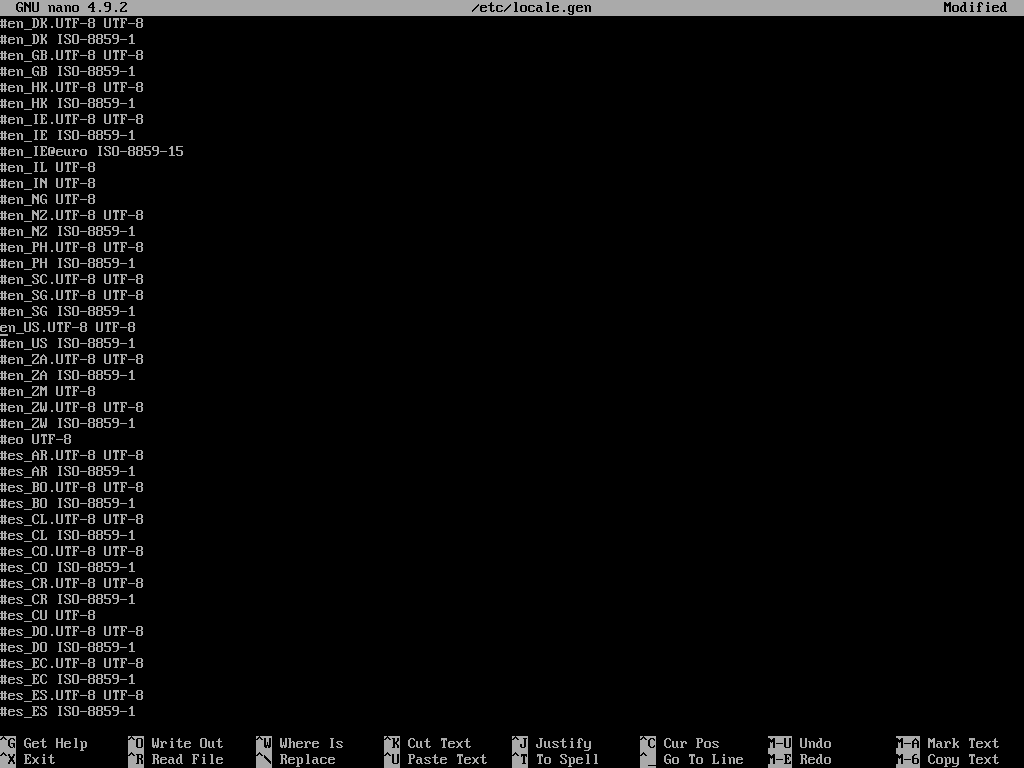
Task: Click the ^\ Replace shortcut
Action: point(296,760)
